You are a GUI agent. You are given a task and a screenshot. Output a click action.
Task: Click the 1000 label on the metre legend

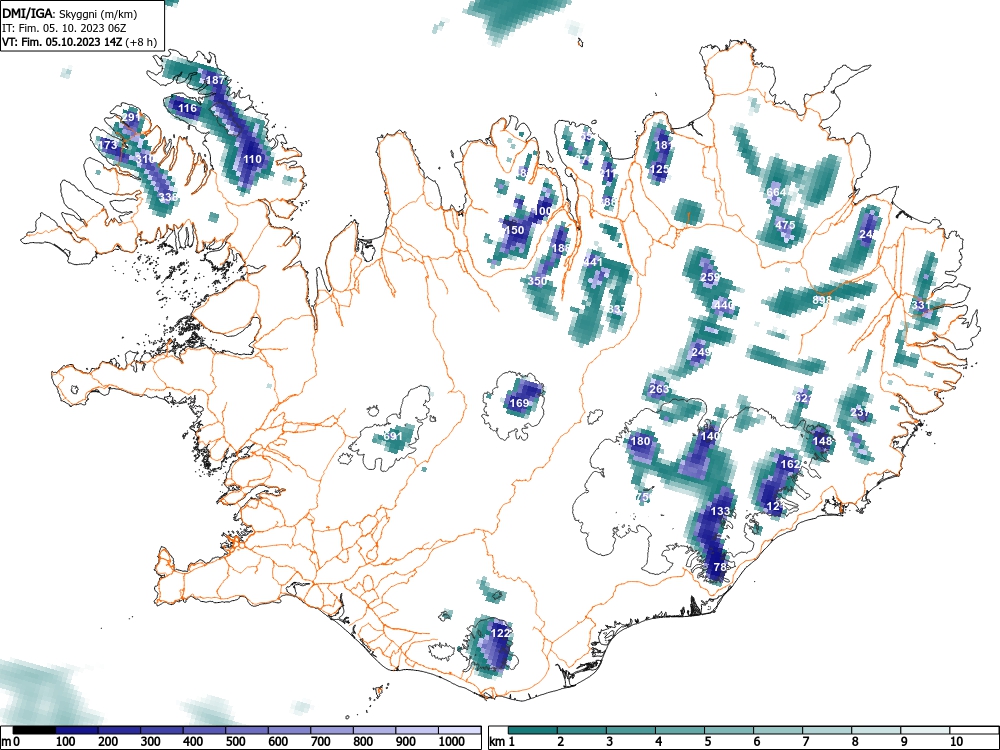click(x=452, y=742)
